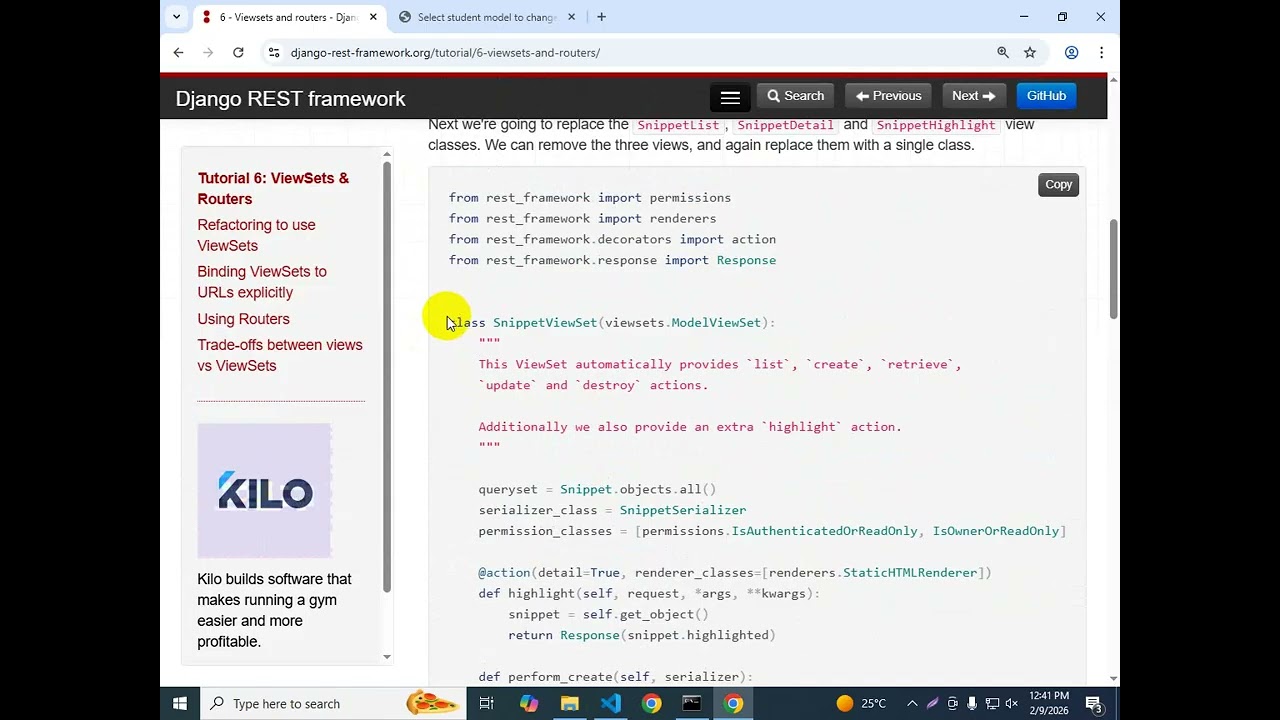Screen dimensions: 1280x720
Task: Open the active Chrome taskbar icon
Action: [733, 704]
